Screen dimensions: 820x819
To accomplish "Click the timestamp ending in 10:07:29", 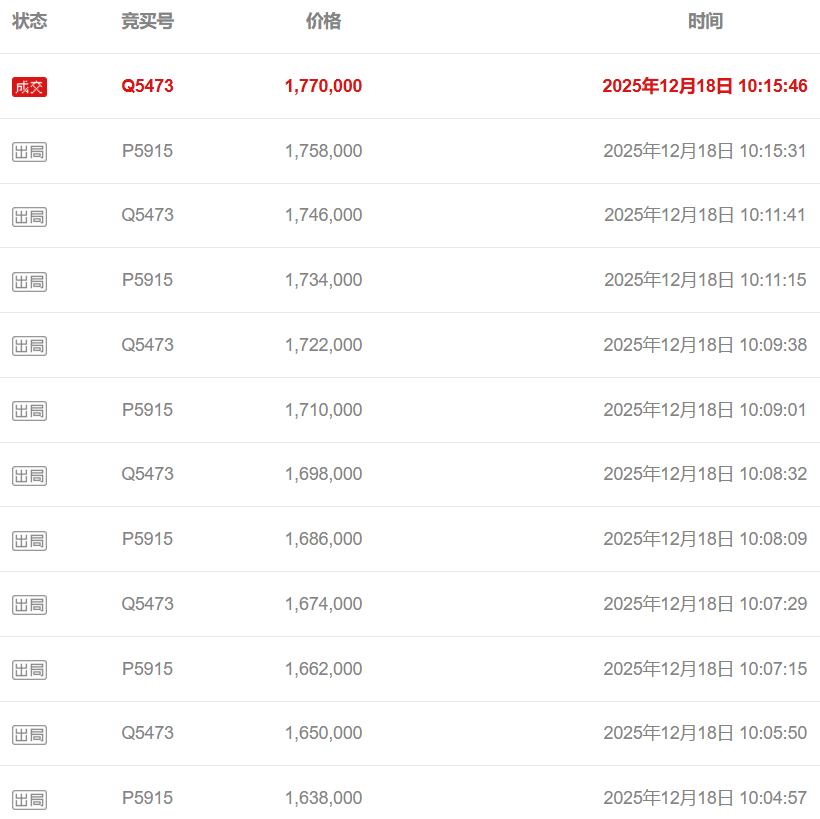I will point(704,604).
